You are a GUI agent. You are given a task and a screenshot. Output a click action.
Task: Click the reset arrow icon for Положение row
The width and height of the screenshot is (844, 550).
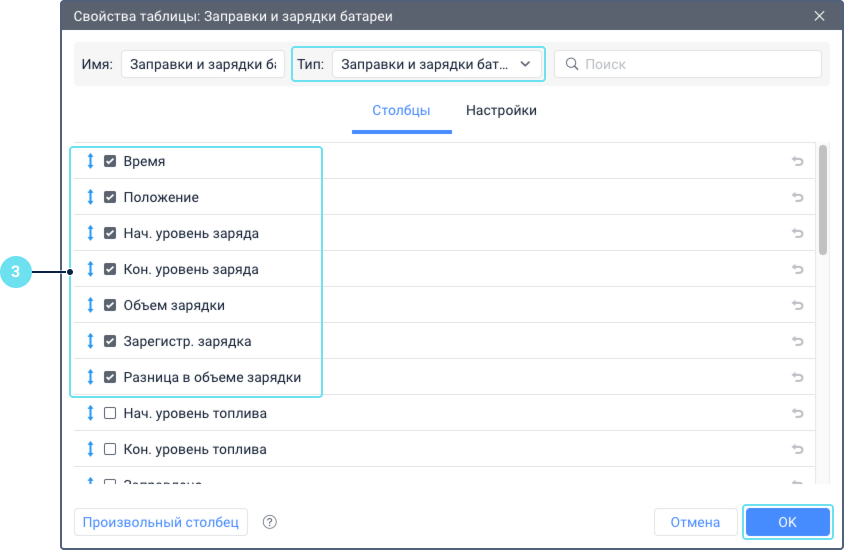click(x=798, y=197)
